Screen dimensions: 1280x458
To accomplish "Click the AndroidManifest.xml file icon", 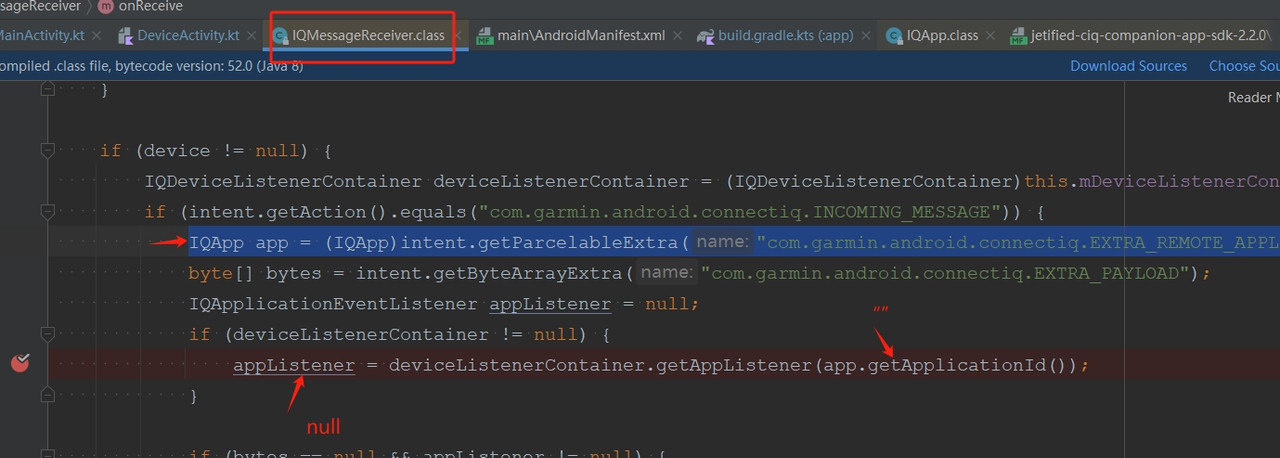I will pyautogui.click(x=485, y=36).
